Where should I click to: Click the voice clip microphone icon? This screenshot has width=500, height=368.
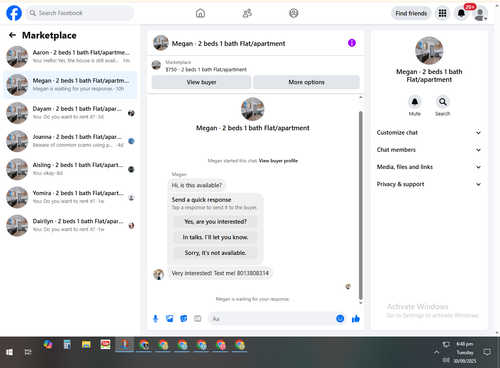pyautogui.click(x=155, y=319)
